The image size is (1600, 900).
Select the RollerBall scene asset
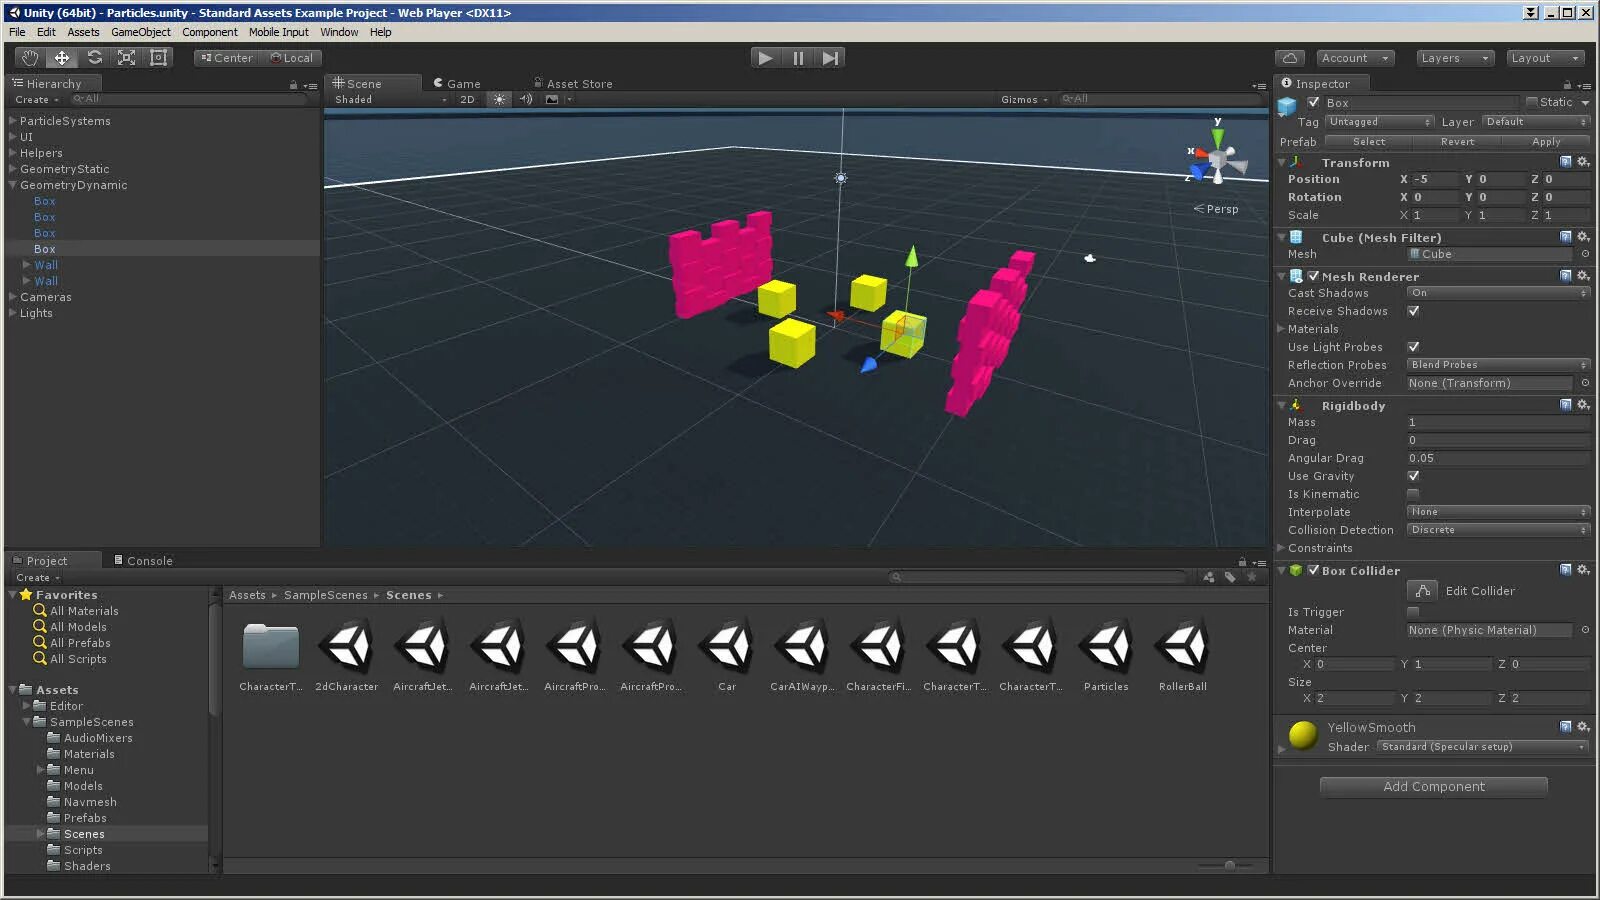pos(1183,654)
